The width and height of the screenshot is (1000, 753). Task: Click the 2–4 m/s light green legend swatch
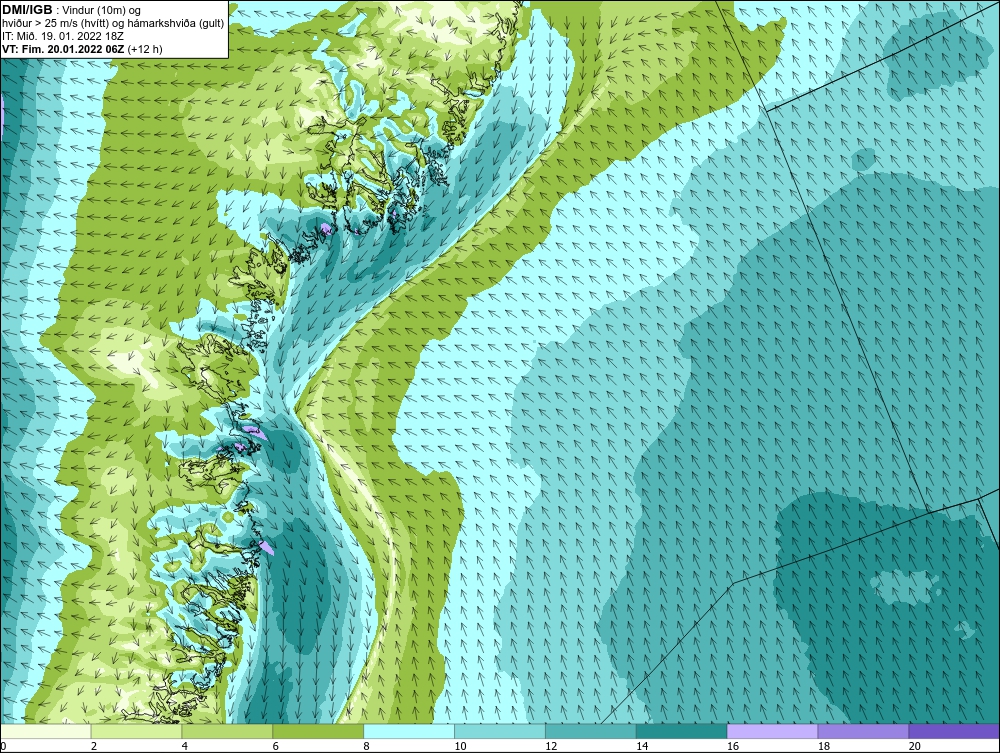pos(136,731)
